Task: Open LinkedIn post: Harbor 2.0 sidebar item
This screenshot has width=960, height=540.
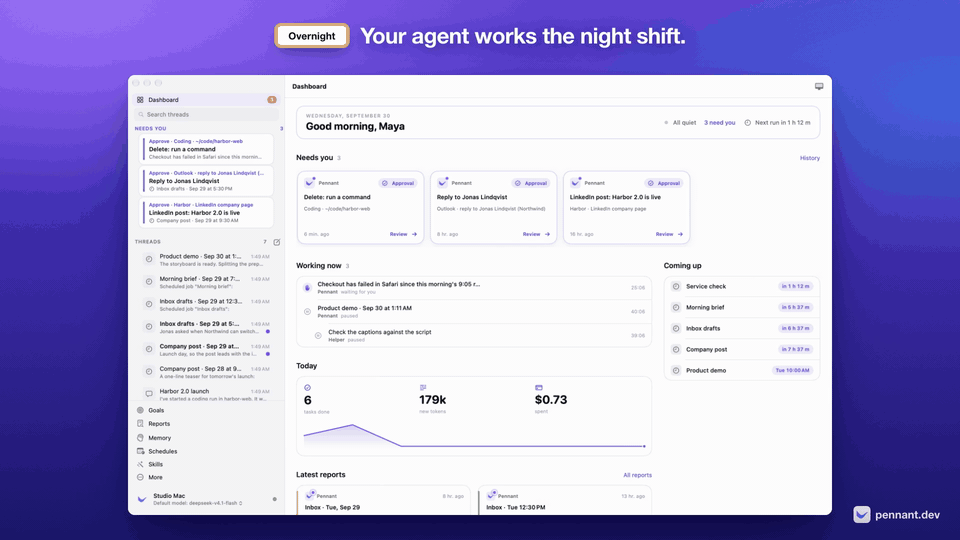Action: [x=206, y=212]
